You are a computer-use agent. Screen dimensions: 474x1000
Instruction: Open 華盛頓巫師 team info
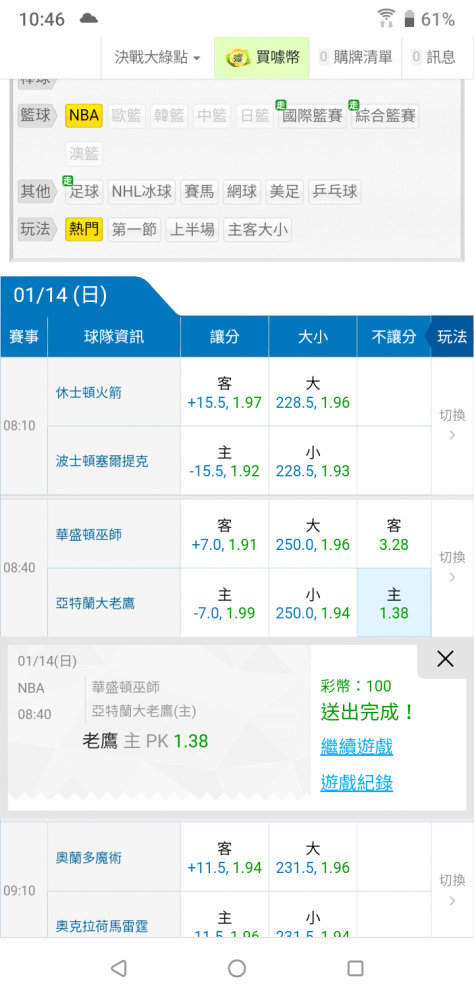[88, 534]
